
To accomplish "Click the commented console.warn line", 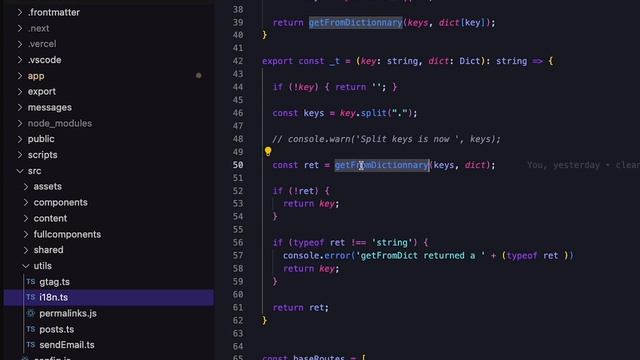I will point(386,139).
